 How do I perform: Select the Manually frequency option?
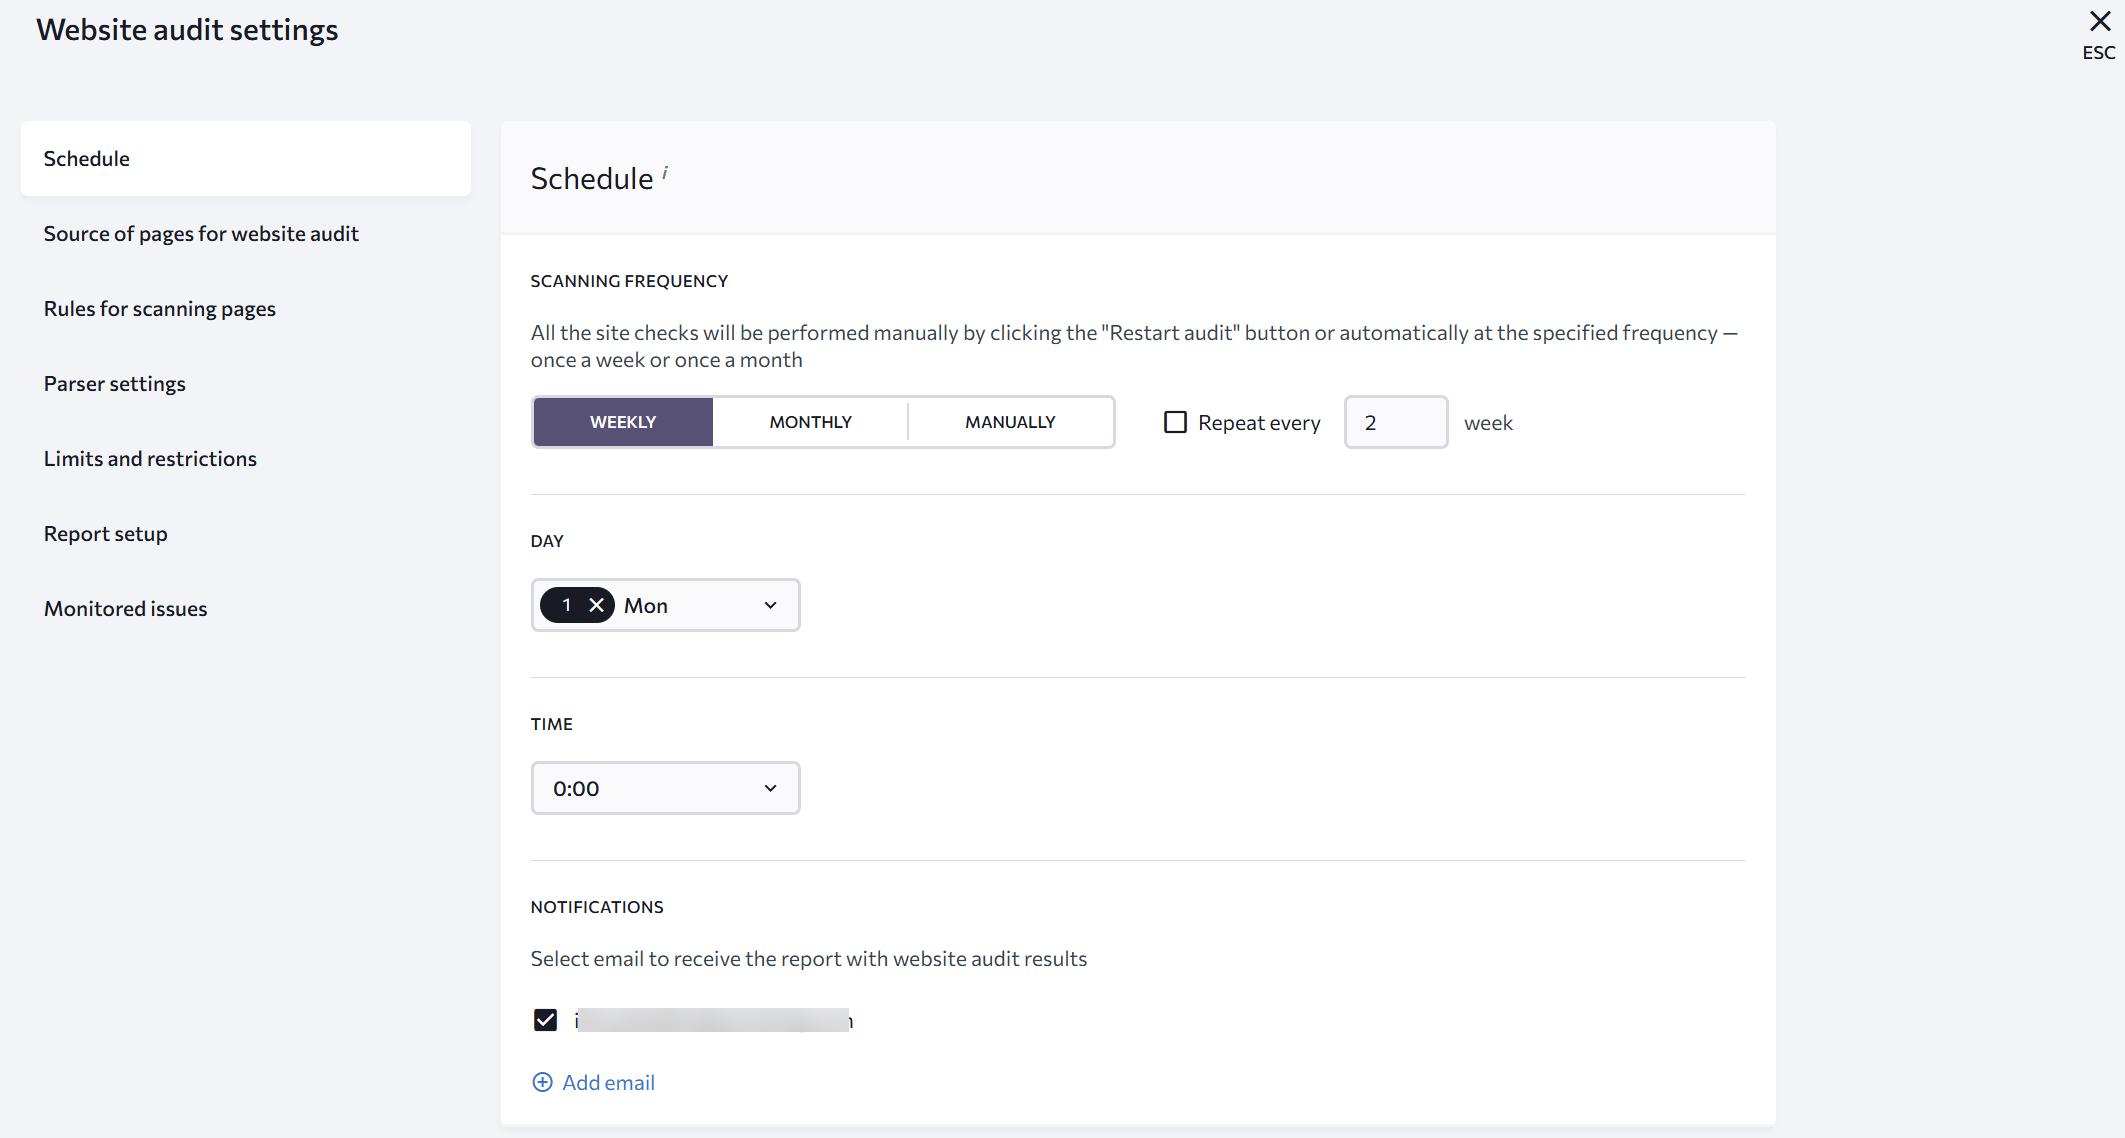coord(1010,422)
